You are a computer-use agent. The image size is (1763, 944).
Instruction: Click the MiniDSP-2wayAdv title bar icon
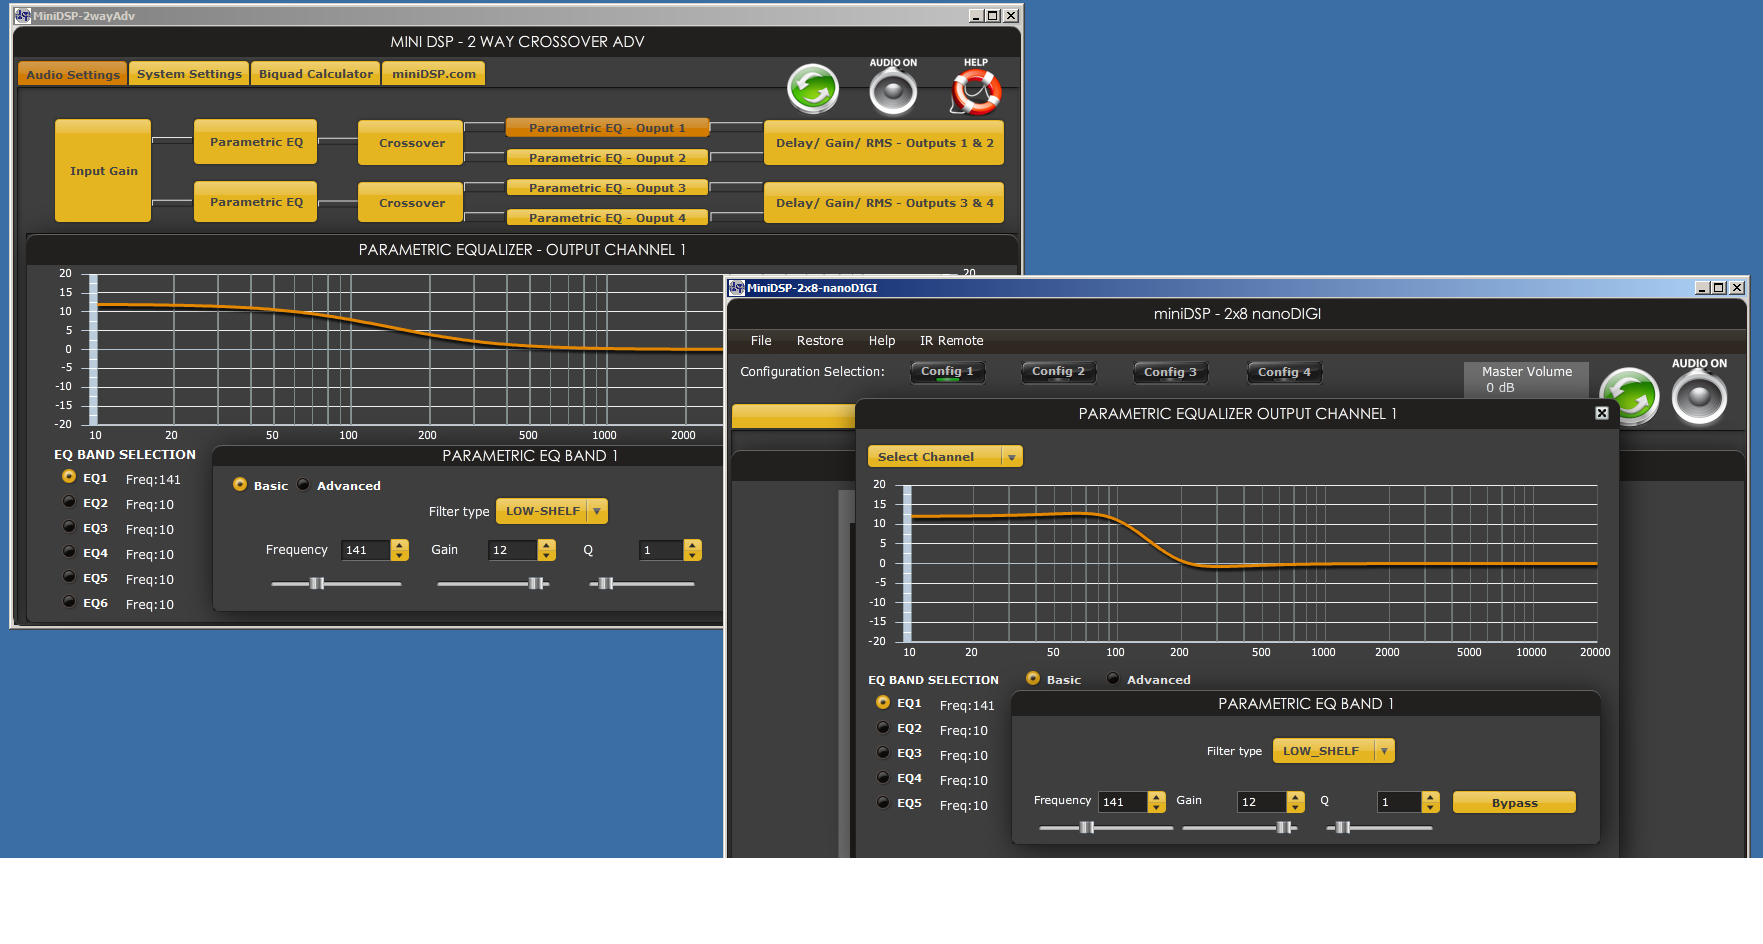pyautogui.click(x=22, y=15)
